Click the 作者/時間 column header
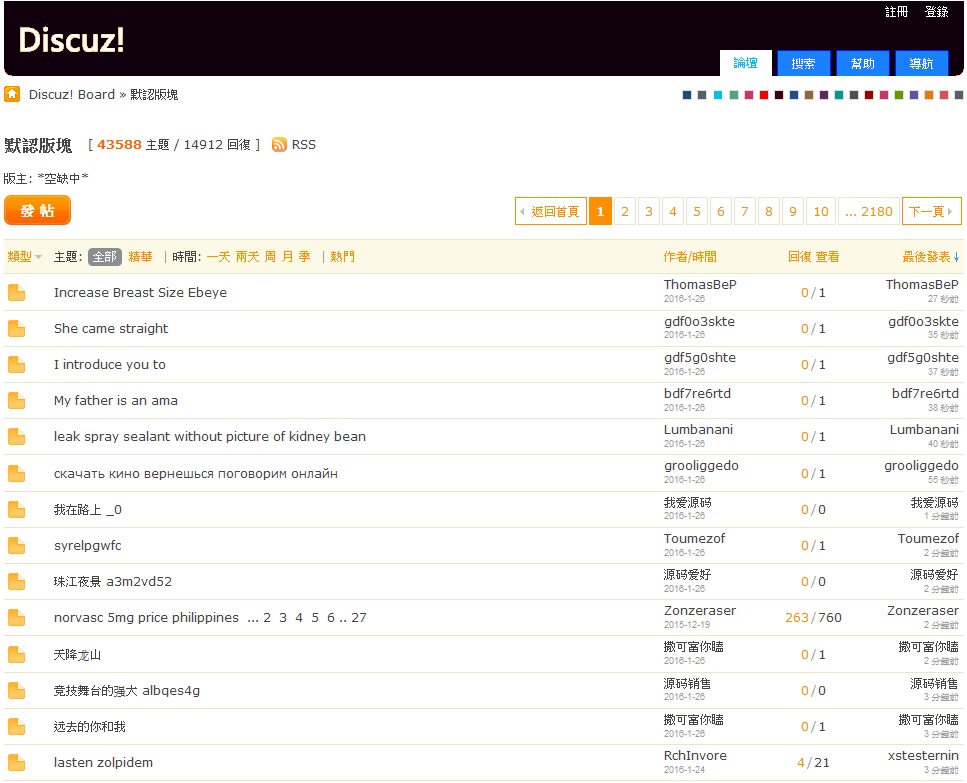This screenshot has width=967, height=783. (690, 256)
